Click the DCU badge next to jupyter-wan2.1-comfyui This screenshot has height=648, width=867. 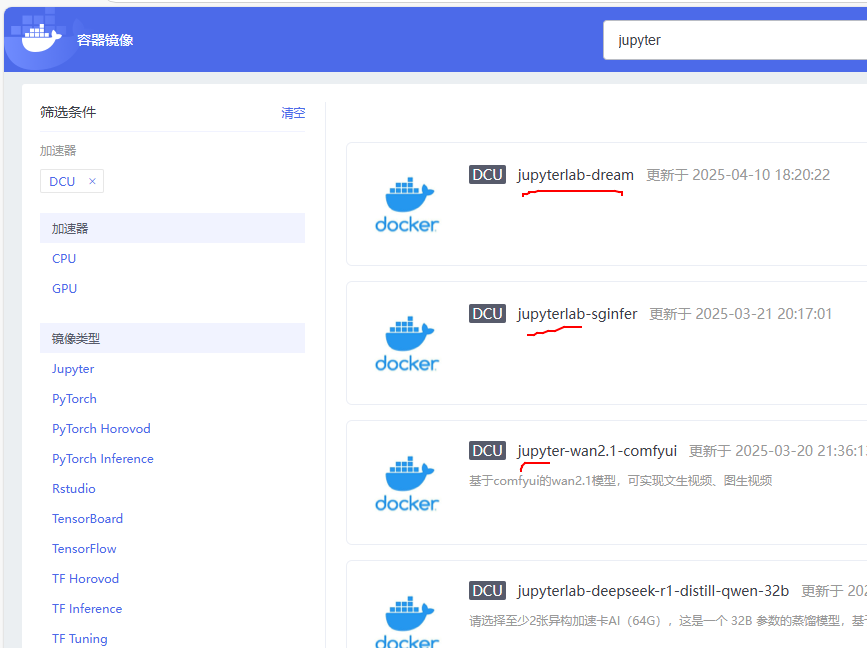click(487, 451)
